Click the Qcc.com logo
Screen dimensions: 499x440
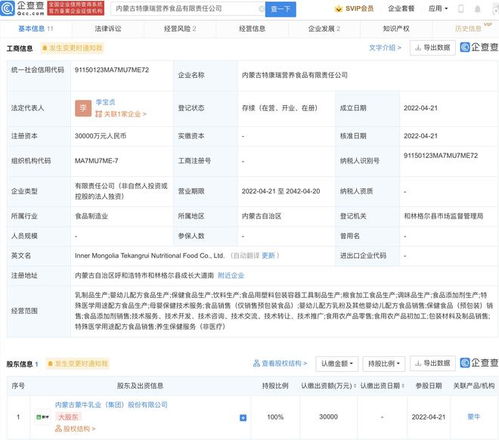(22, 8)
